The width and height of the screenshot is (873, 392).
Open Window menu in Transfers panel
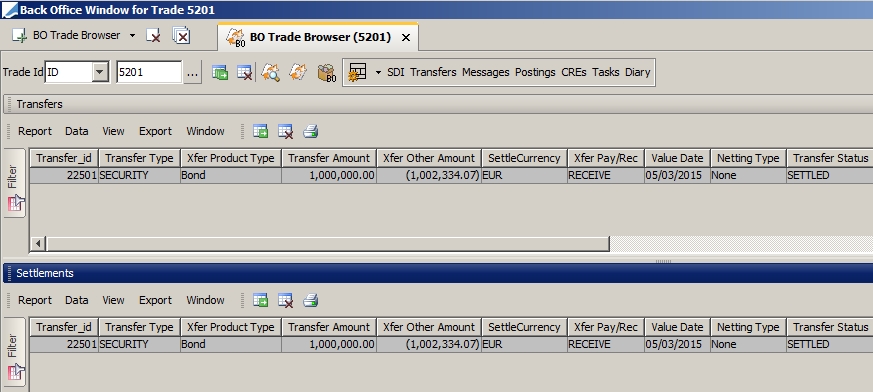pos(205,131)
